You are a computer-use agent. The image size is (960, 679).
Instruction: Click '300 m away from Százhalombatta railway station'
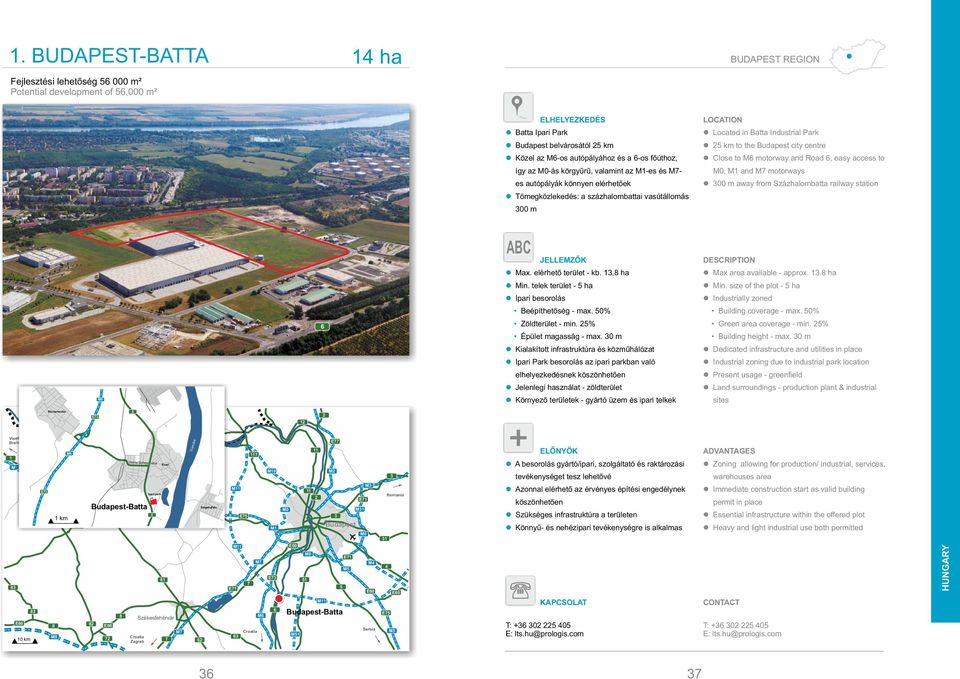(795, 184)
